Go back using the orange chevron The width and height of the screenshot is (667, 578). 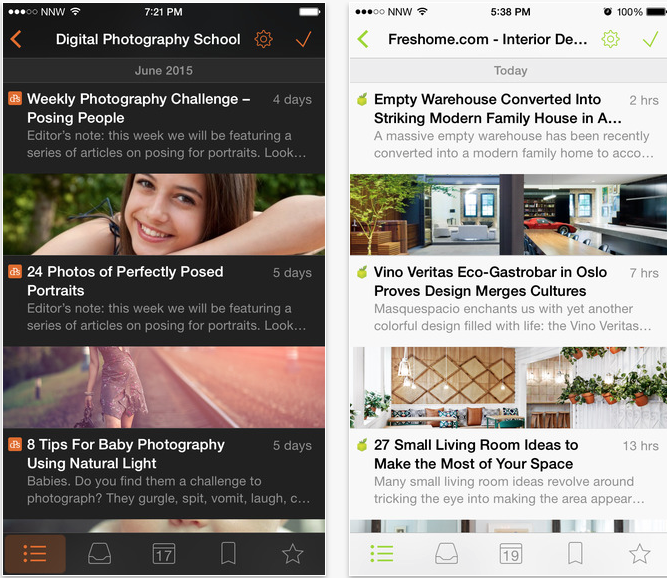[16, 39]
